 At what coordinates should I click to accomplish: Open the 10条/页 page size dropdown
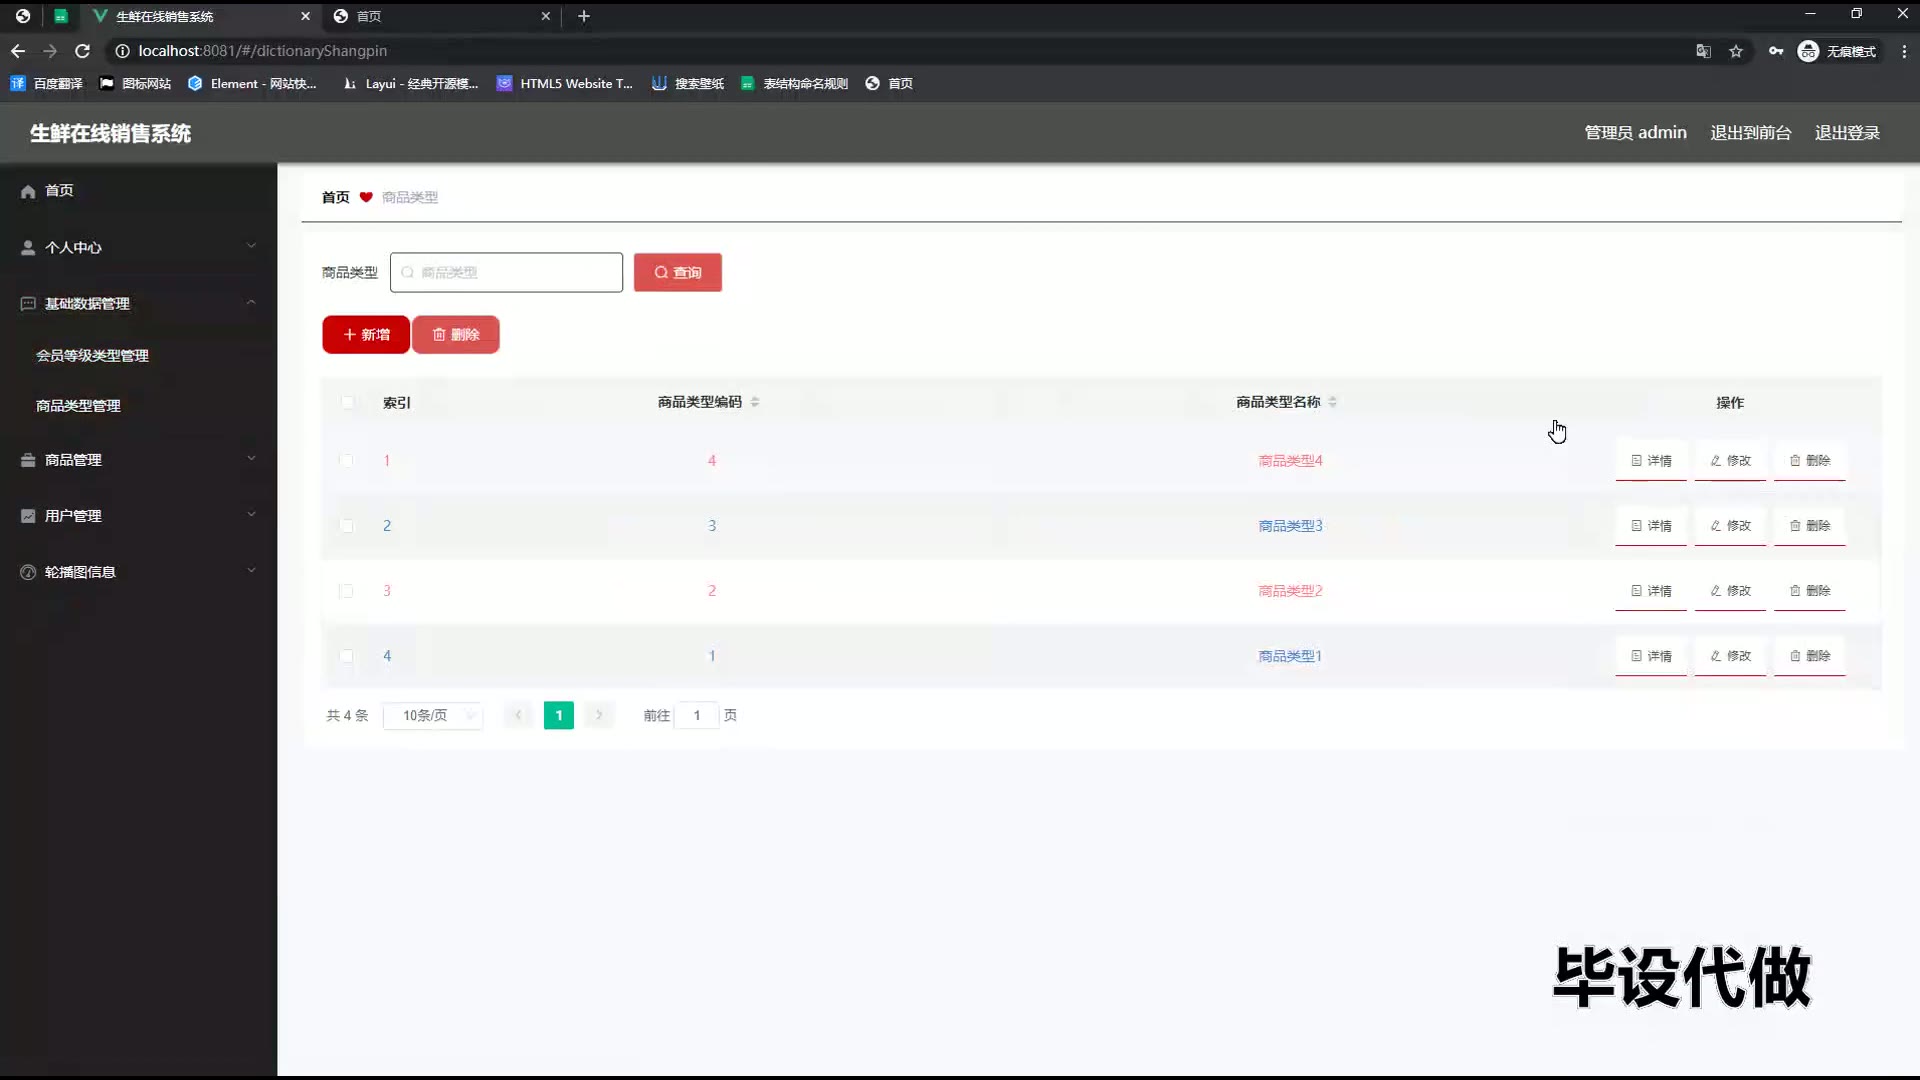pos(433,716)
